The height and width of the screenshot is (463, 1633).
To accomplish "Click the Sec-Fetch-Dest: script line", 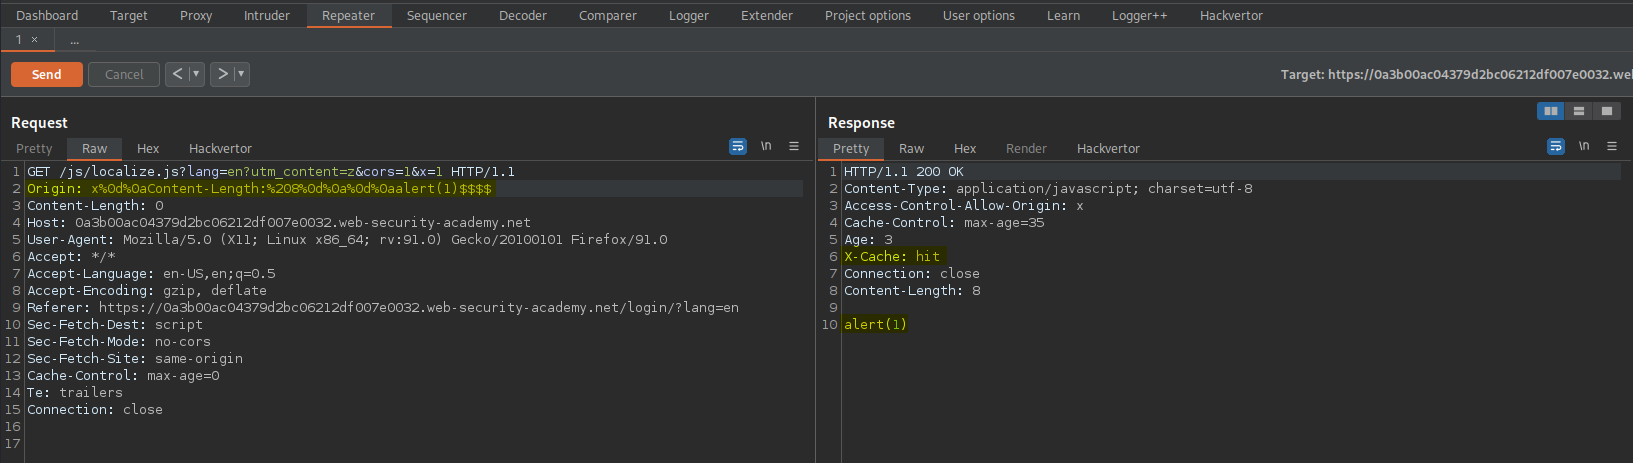I will click(115, 324).
